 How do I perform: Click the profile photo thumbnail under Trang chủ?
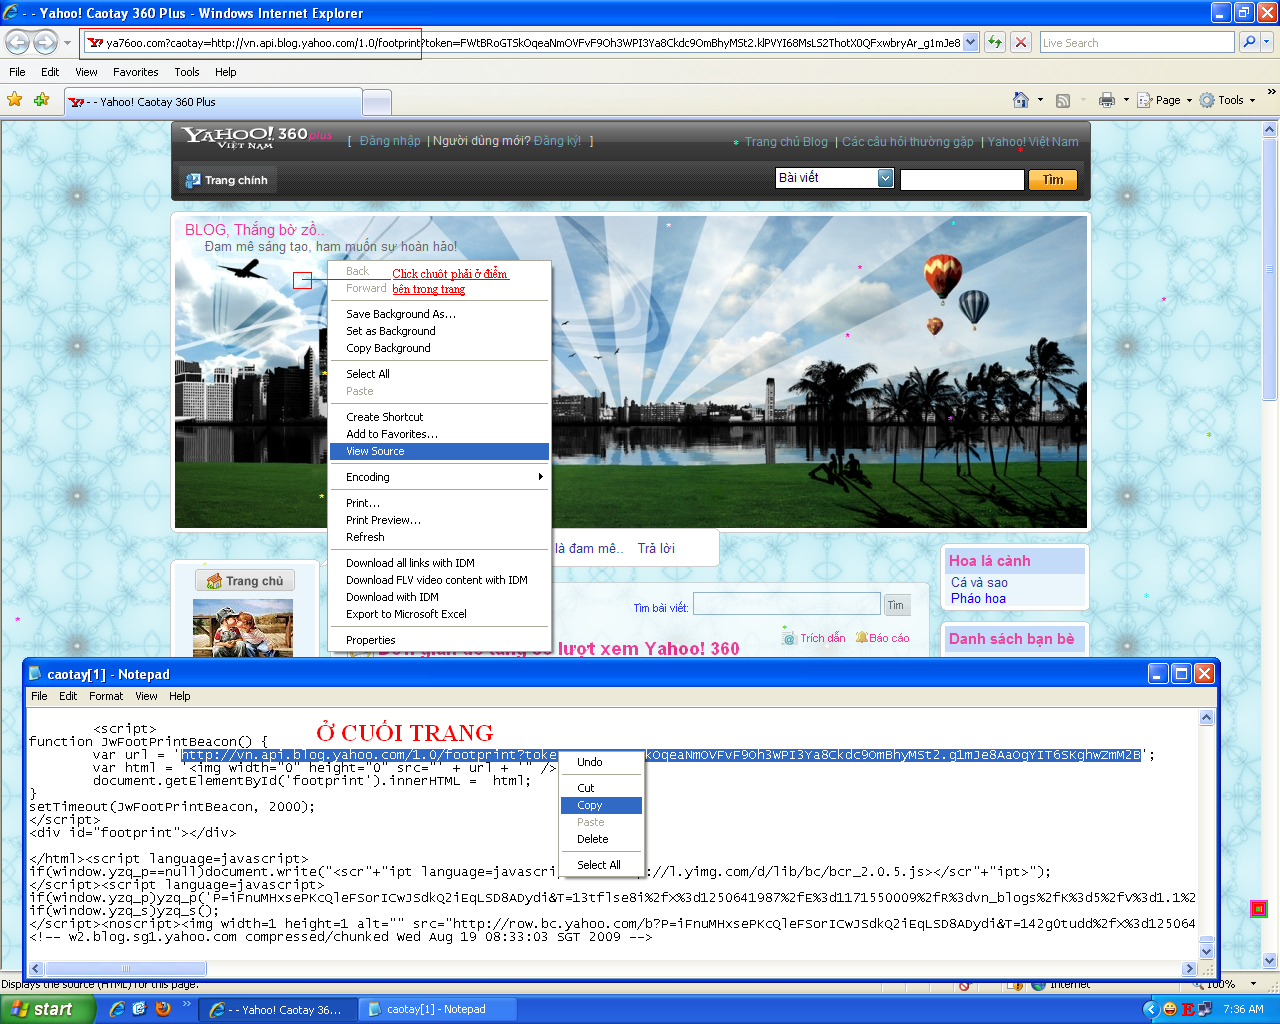[x=243, y=628]
